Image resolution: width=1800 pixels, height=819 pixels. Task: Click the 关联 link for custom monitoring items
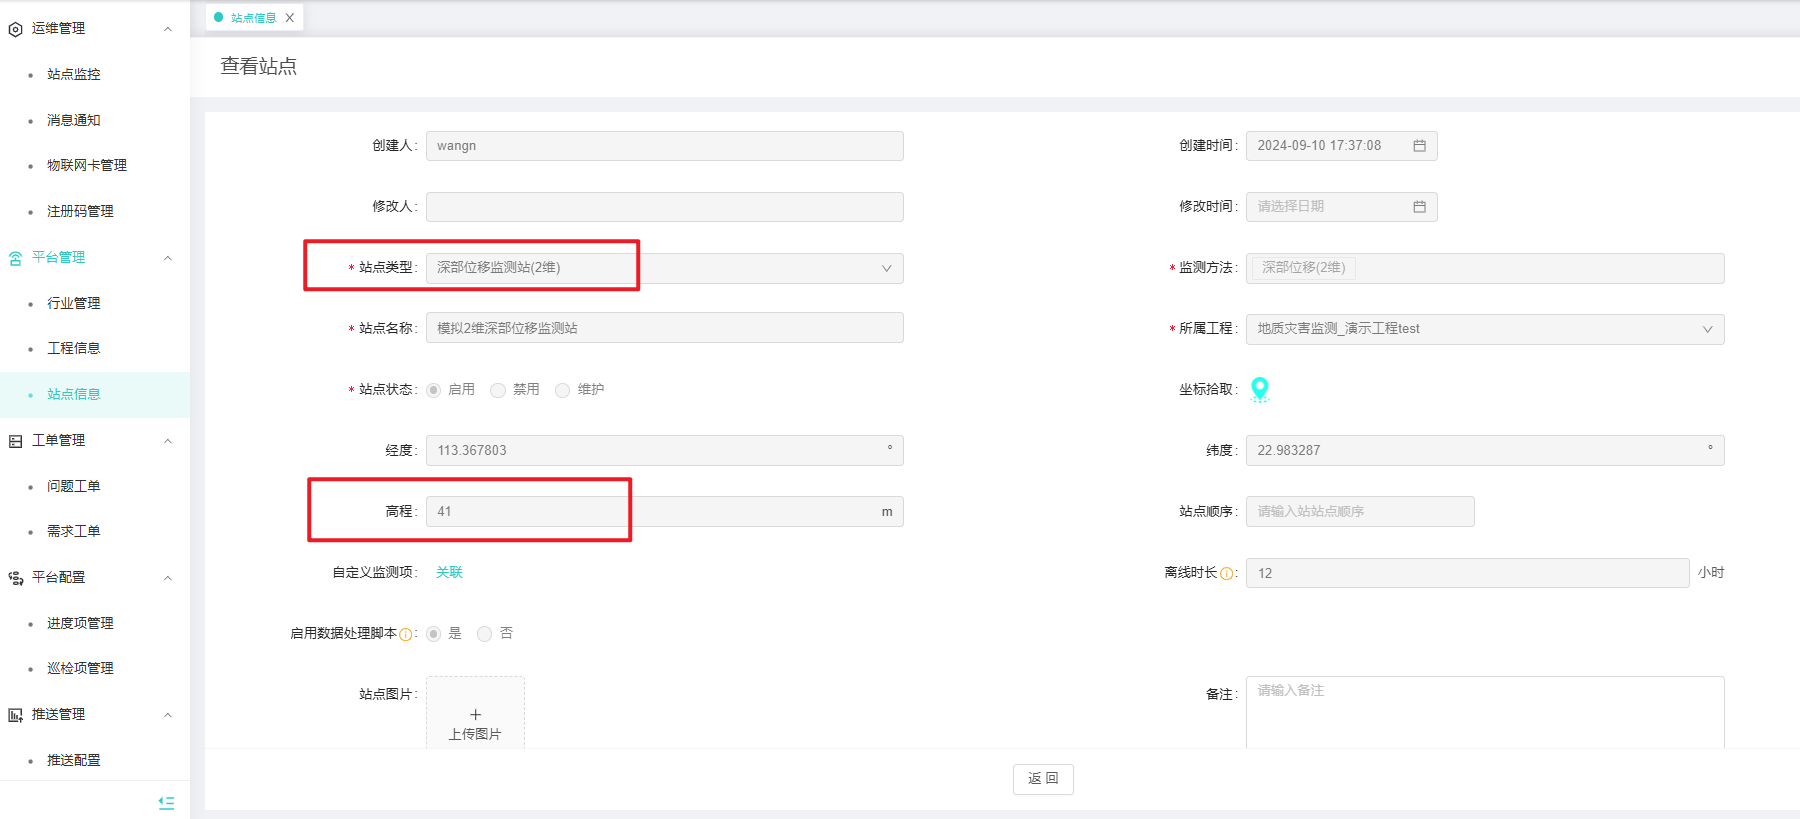[449, 572]
